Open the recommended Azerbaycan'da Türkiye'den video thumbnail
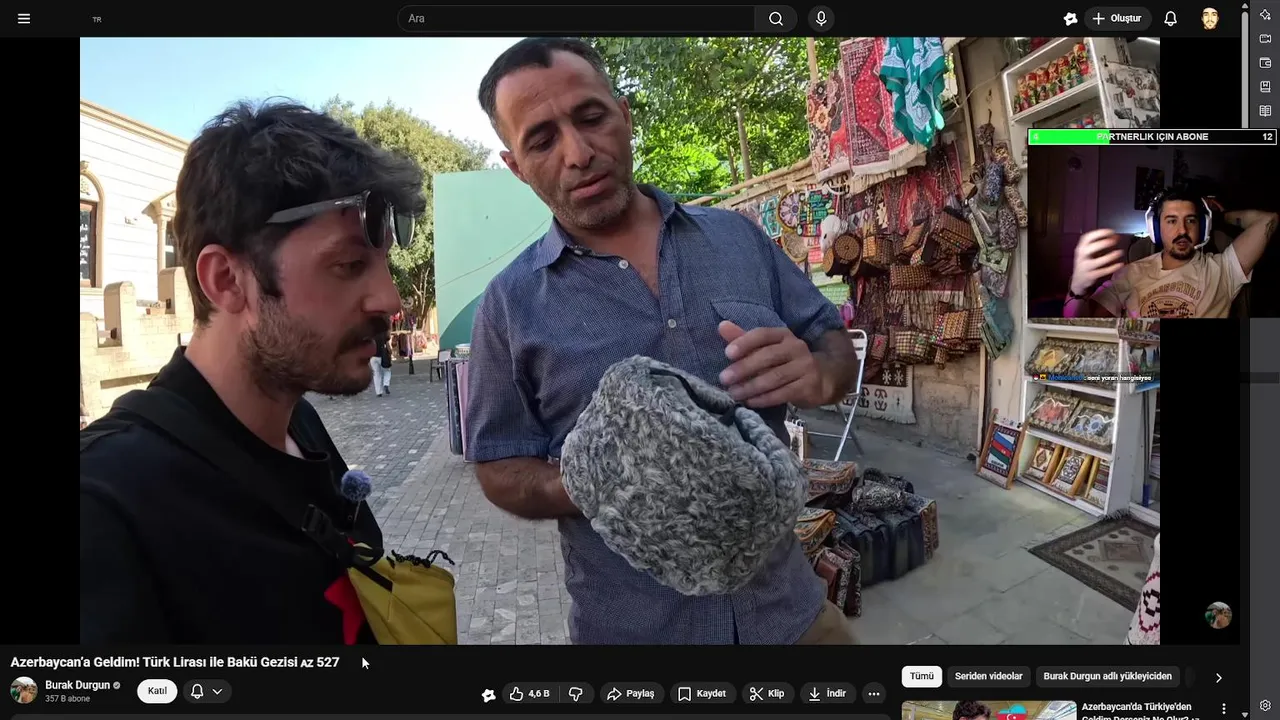This screenshot has height=720, width=1280. [989, 710]
